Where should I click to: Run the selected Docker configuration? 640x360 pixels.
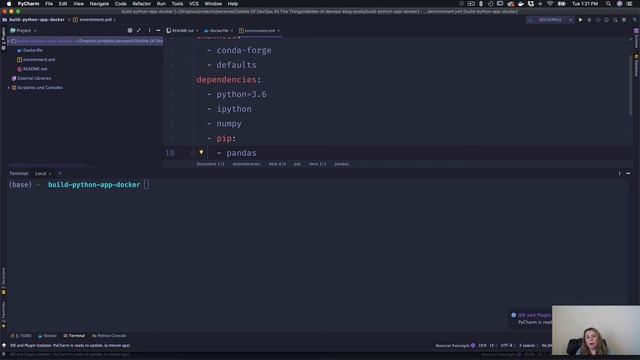coord(580,20)
